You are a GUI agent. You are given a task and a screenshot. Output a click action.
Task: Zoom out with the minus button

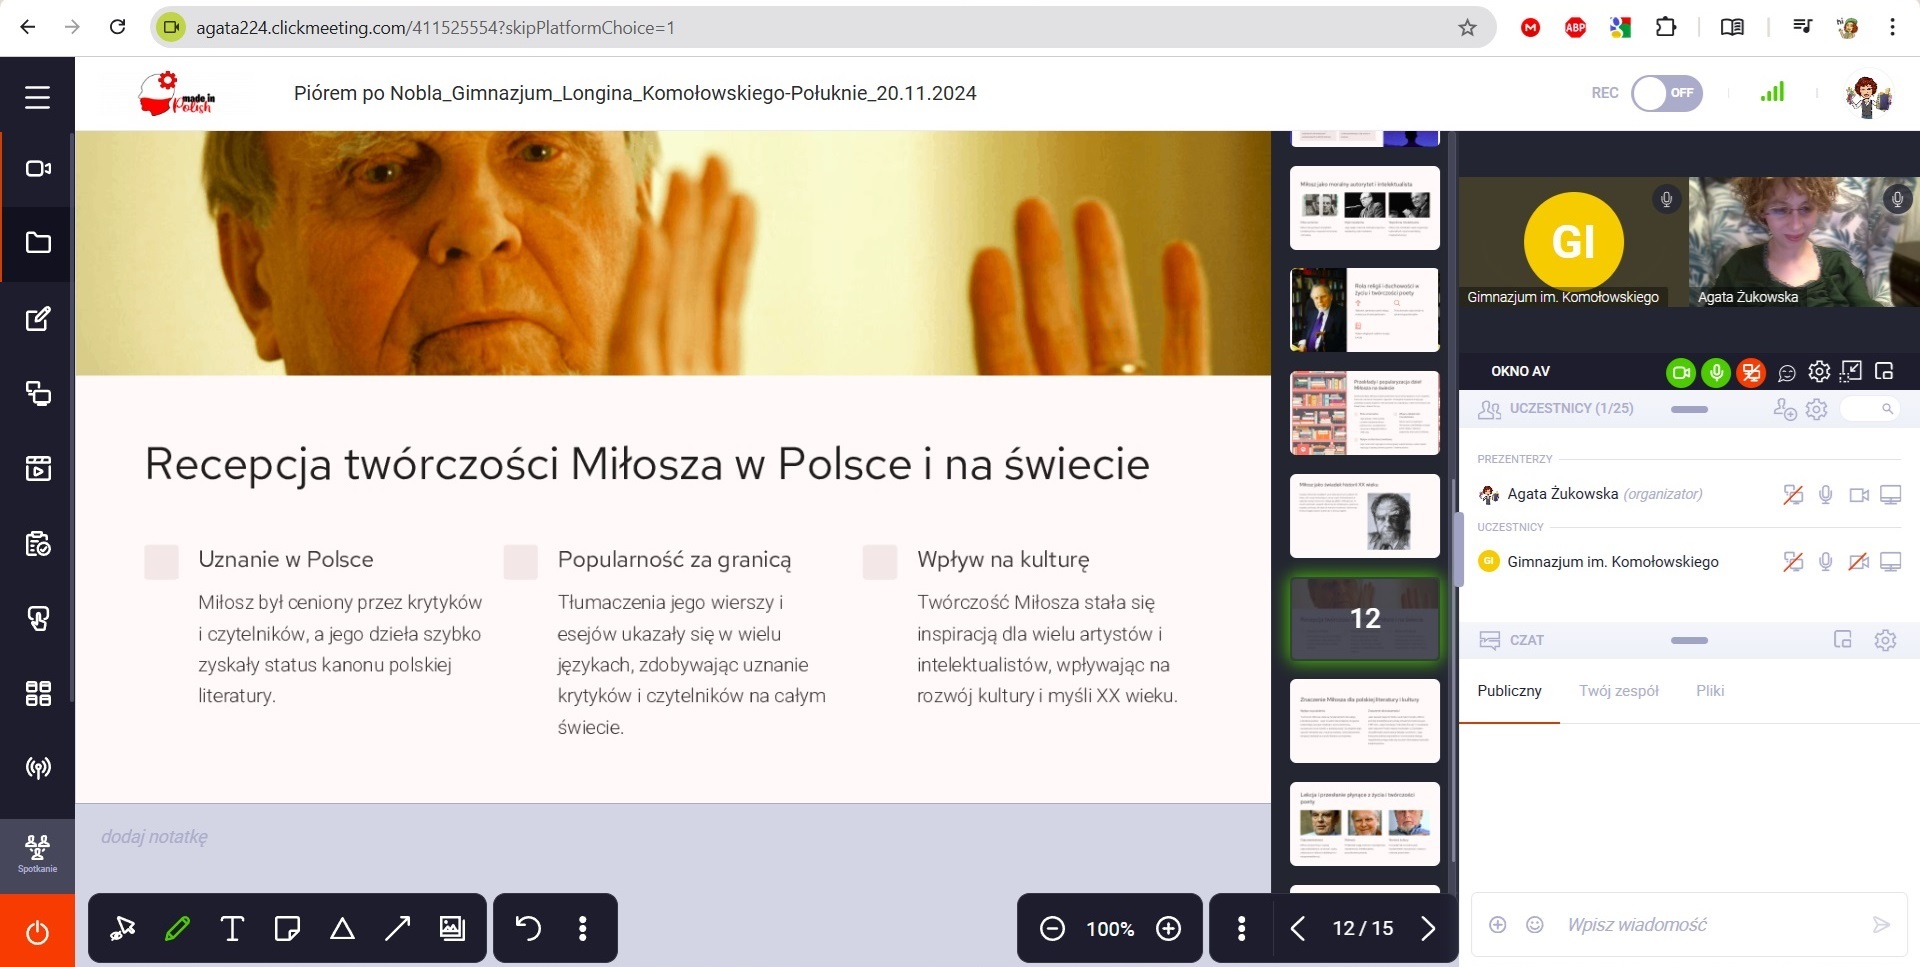(x=1052, y=929)
